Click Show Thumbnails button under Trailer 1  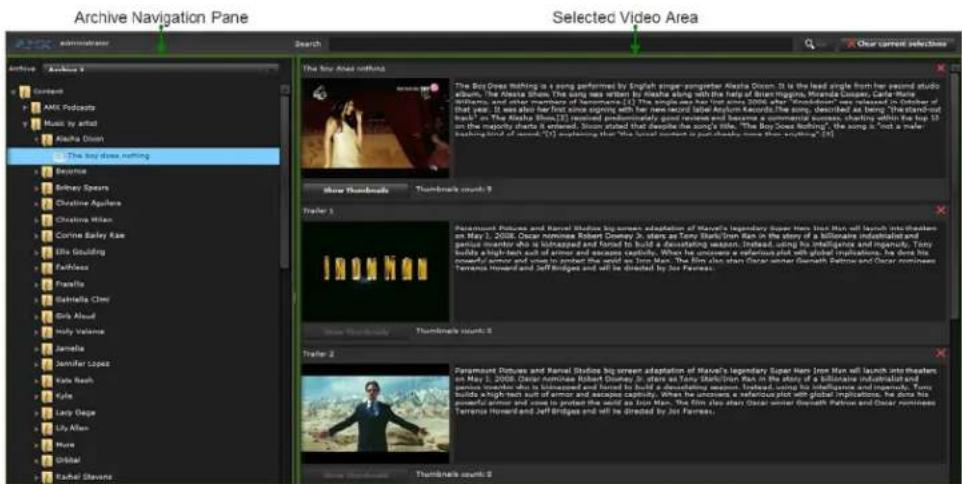(355, 332)
